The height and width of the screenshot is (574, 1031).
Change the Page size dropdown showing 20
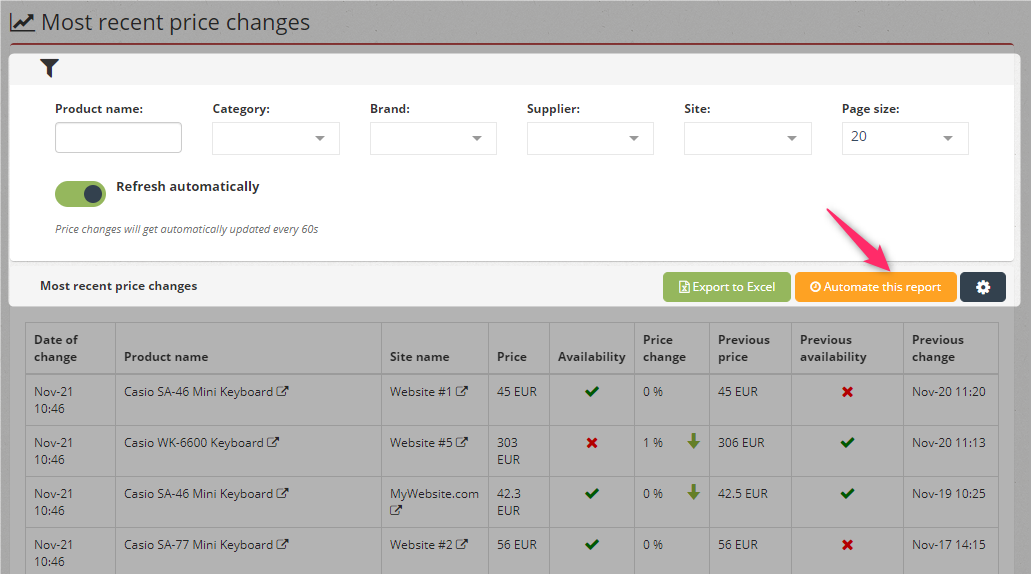(905, 138)
